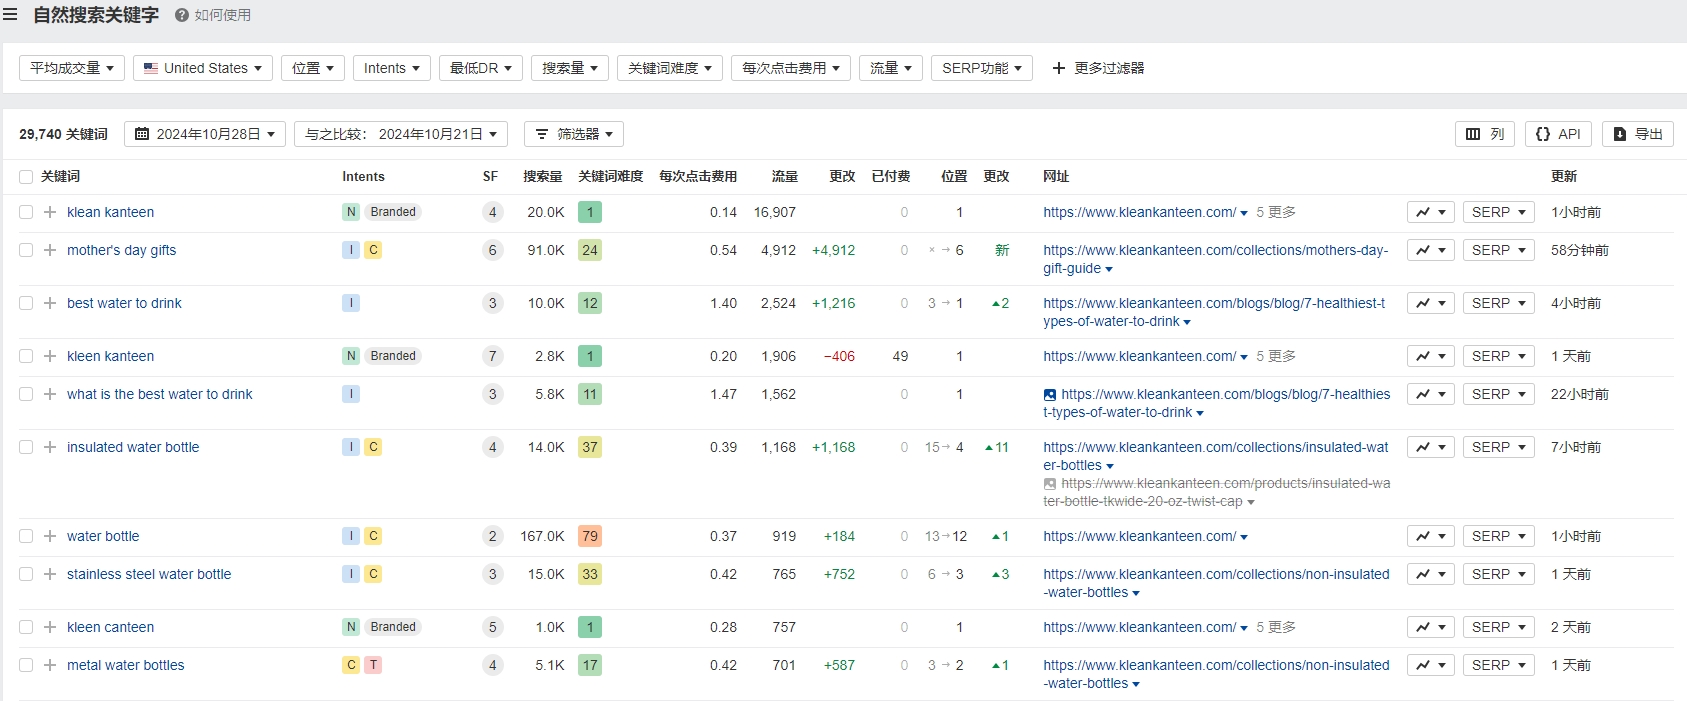The height and width of the screenshot is (701, 1687).
Task: Click the API button
Action: pos(1558,134)
